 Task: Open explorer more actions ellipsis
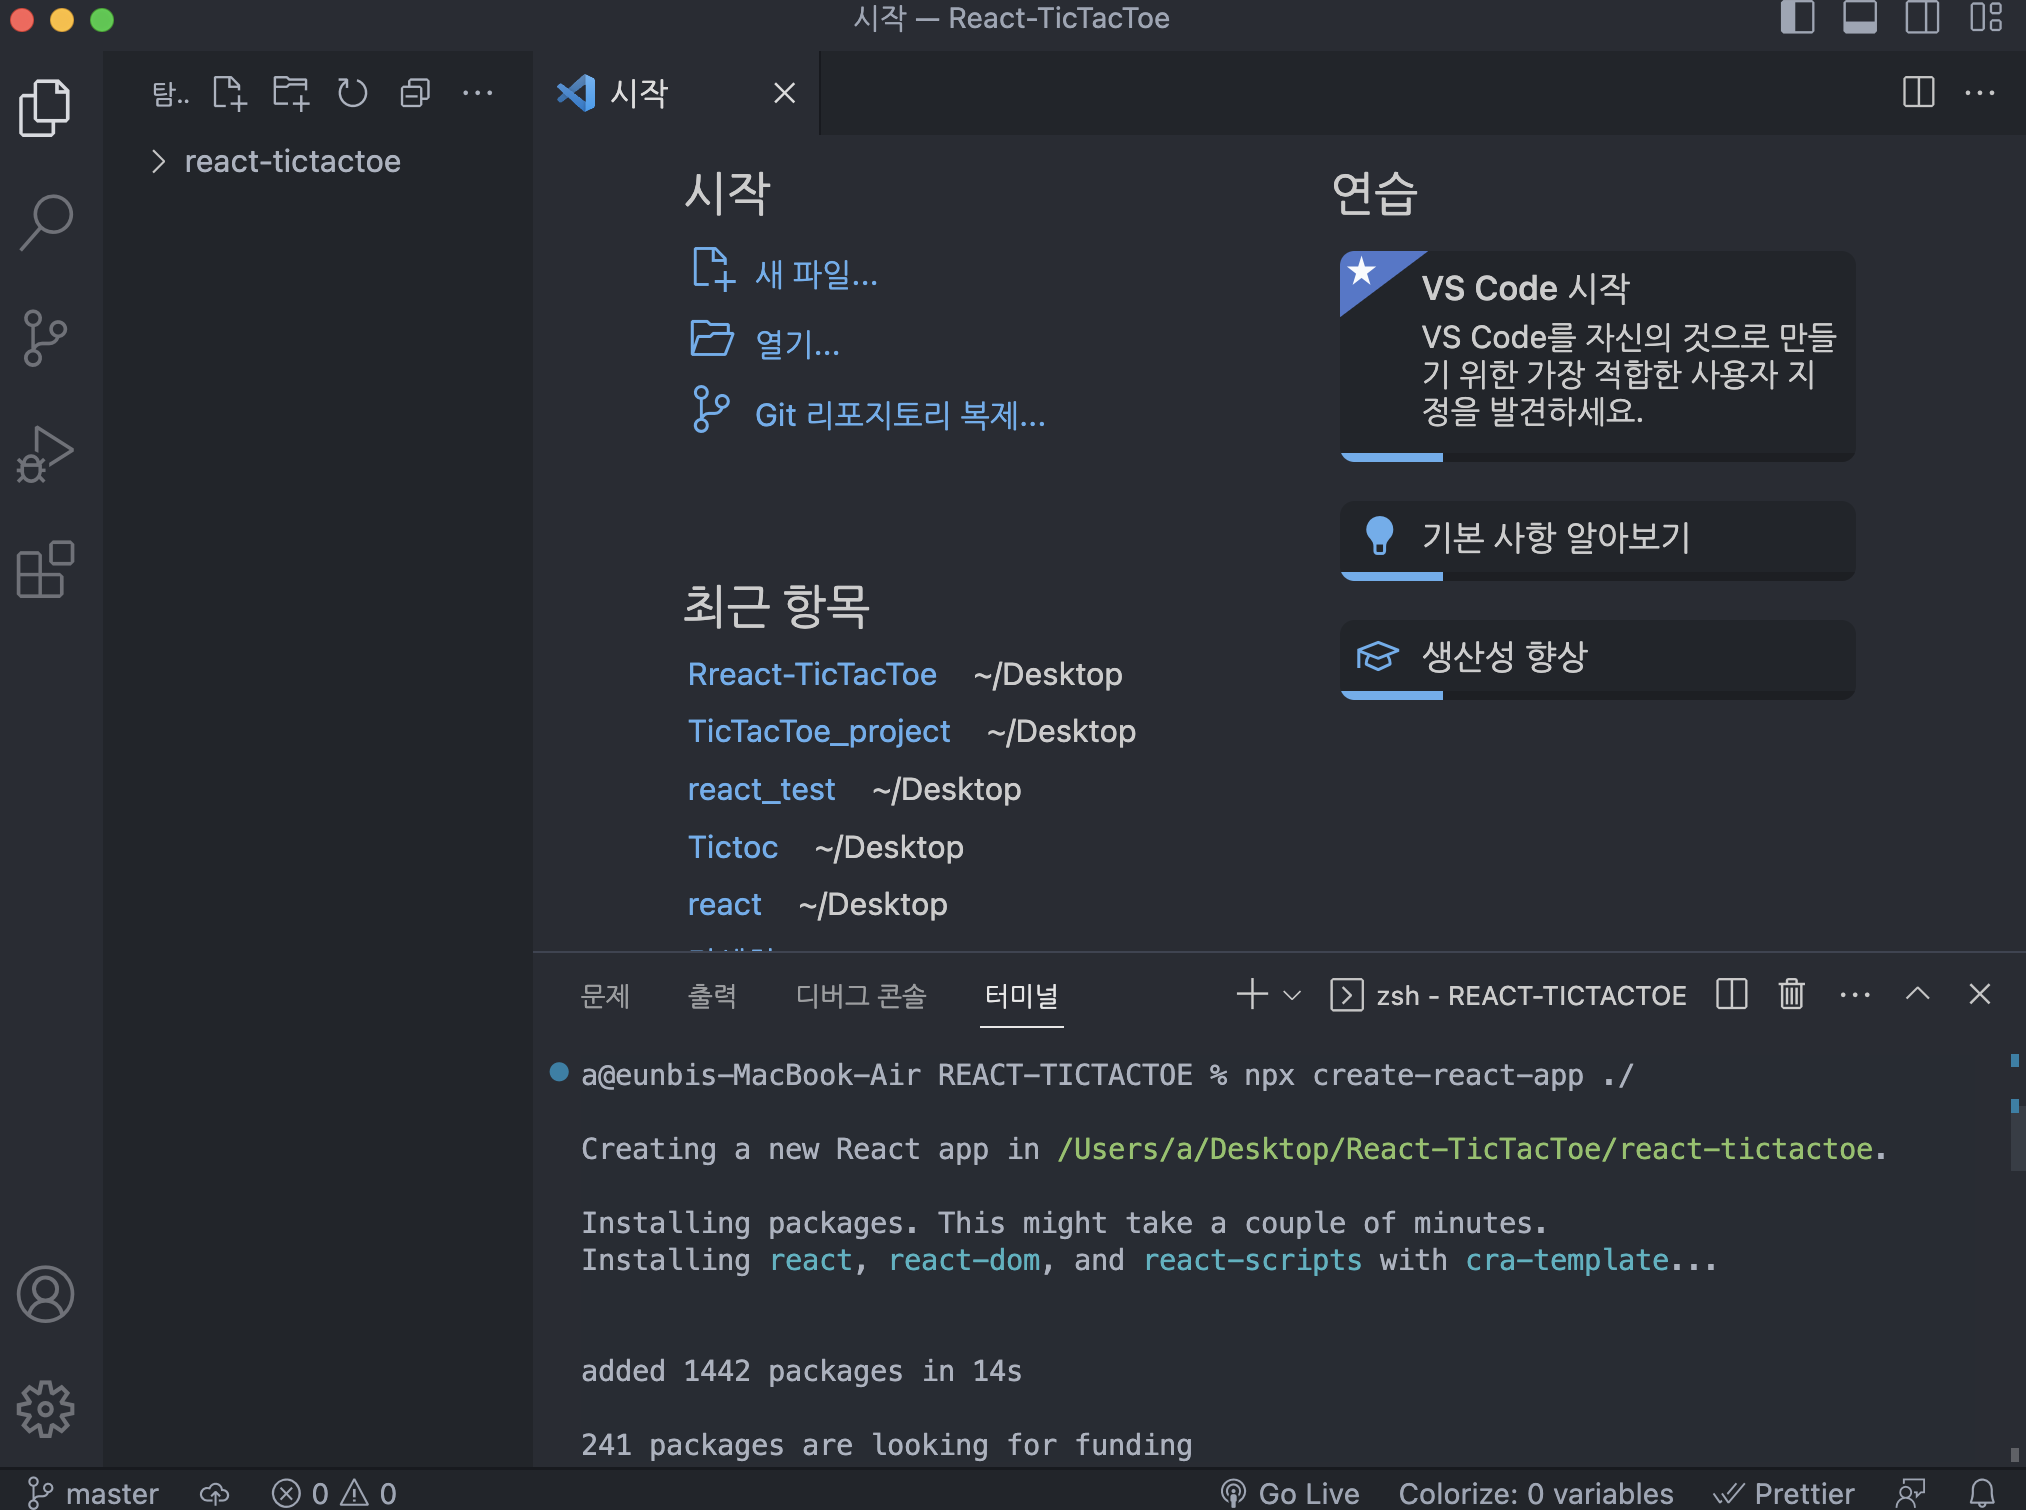click(478, 94)
